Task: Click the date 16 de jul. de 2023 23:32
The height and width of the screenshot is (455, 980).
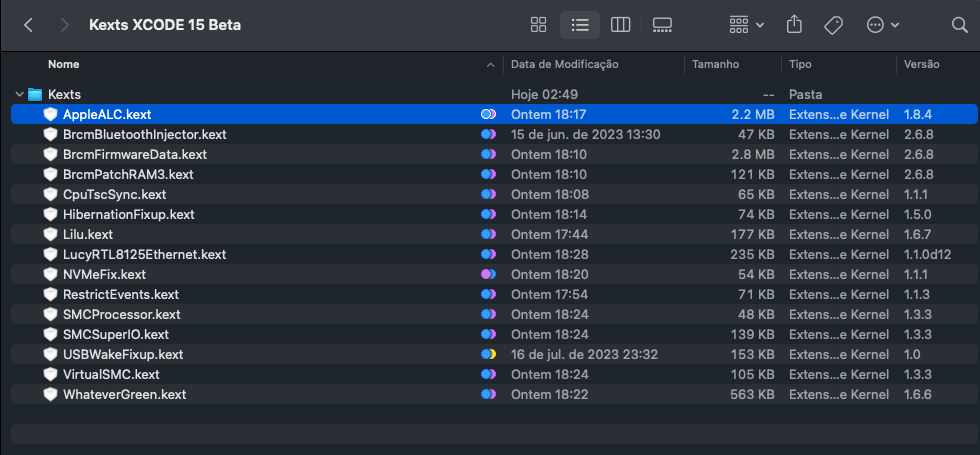Action: 584,354
